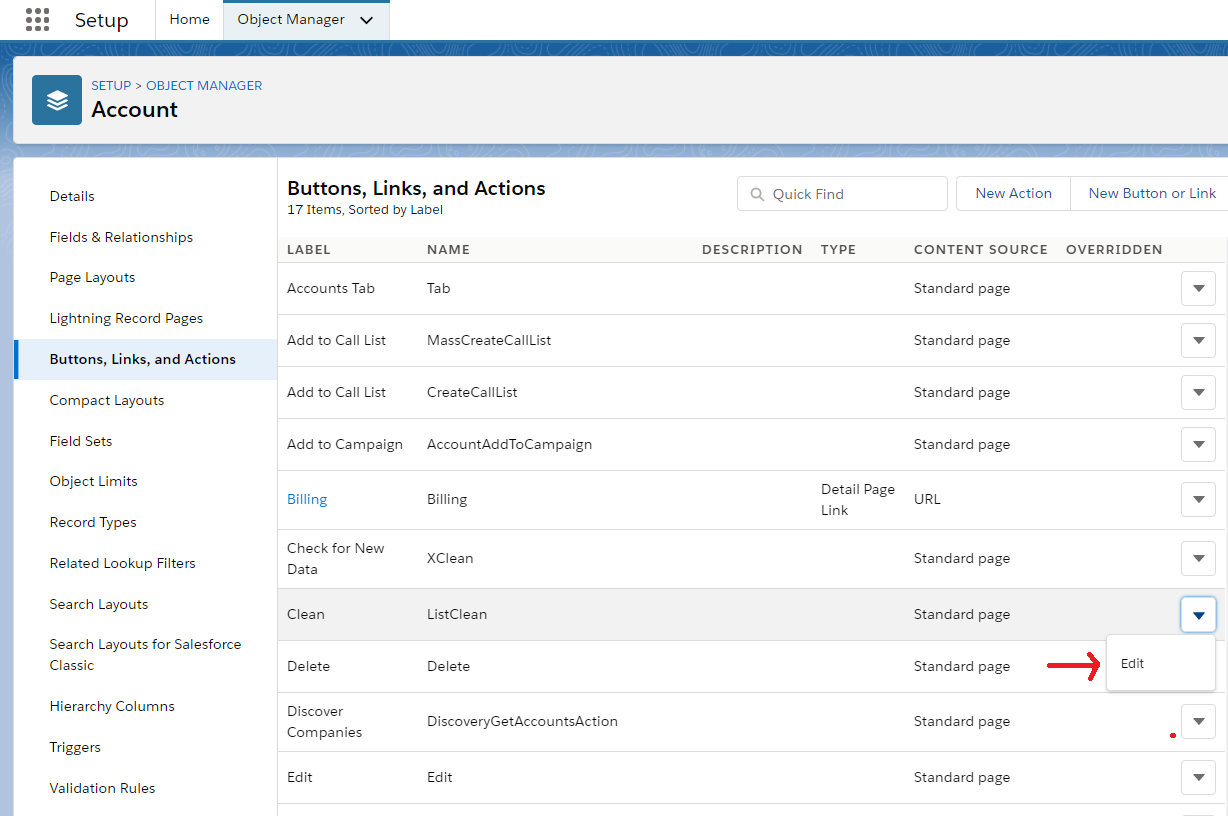The image size is (1228, 816).
Task: Click the New Action button
Action: point(1013,193)
